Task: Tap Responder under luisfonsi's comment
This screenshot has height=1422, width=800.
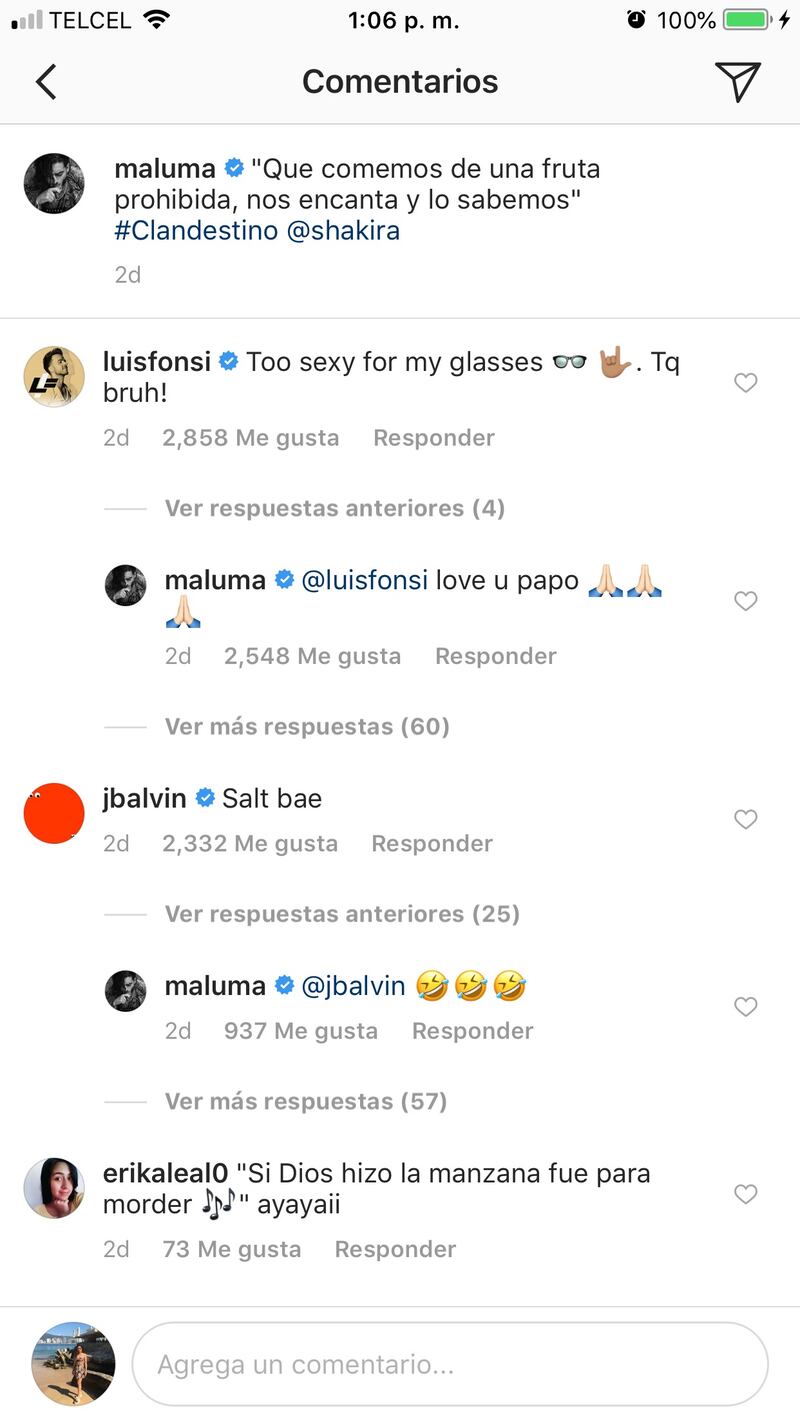Action: coord(434,438)
